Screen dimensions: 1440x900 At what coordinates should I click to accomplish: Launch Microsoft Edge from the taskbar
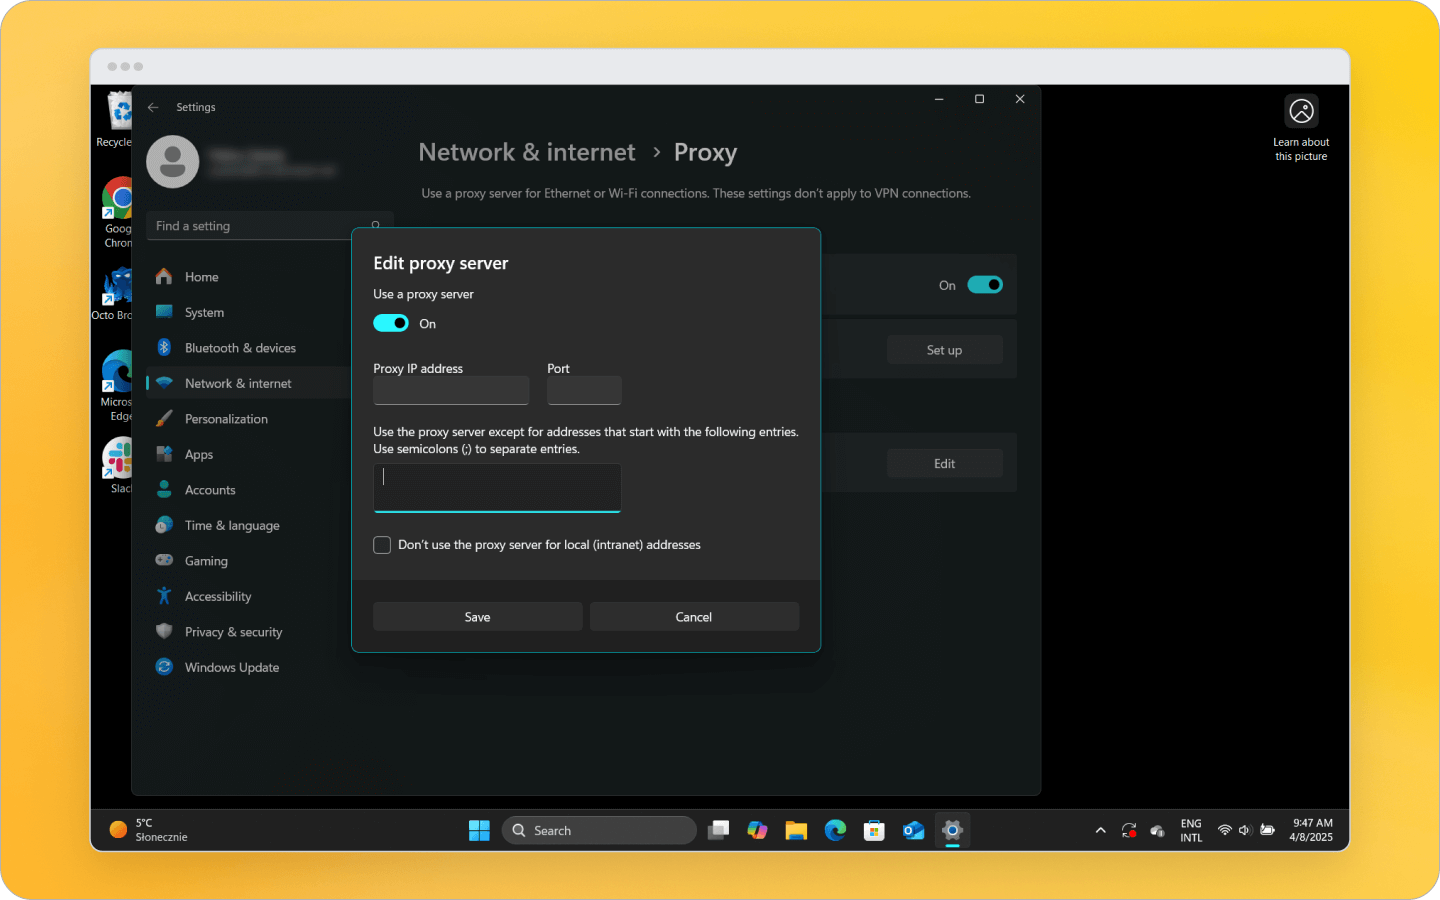[x=835, y=830]
